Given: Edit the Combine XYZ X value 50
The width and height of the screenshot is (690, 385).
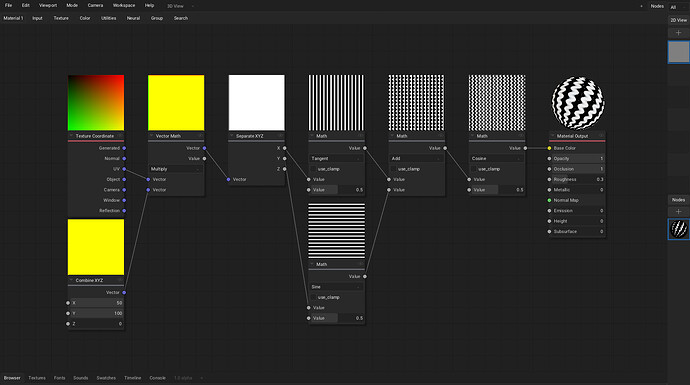Looking at the screenshot, I should (97, 303).
